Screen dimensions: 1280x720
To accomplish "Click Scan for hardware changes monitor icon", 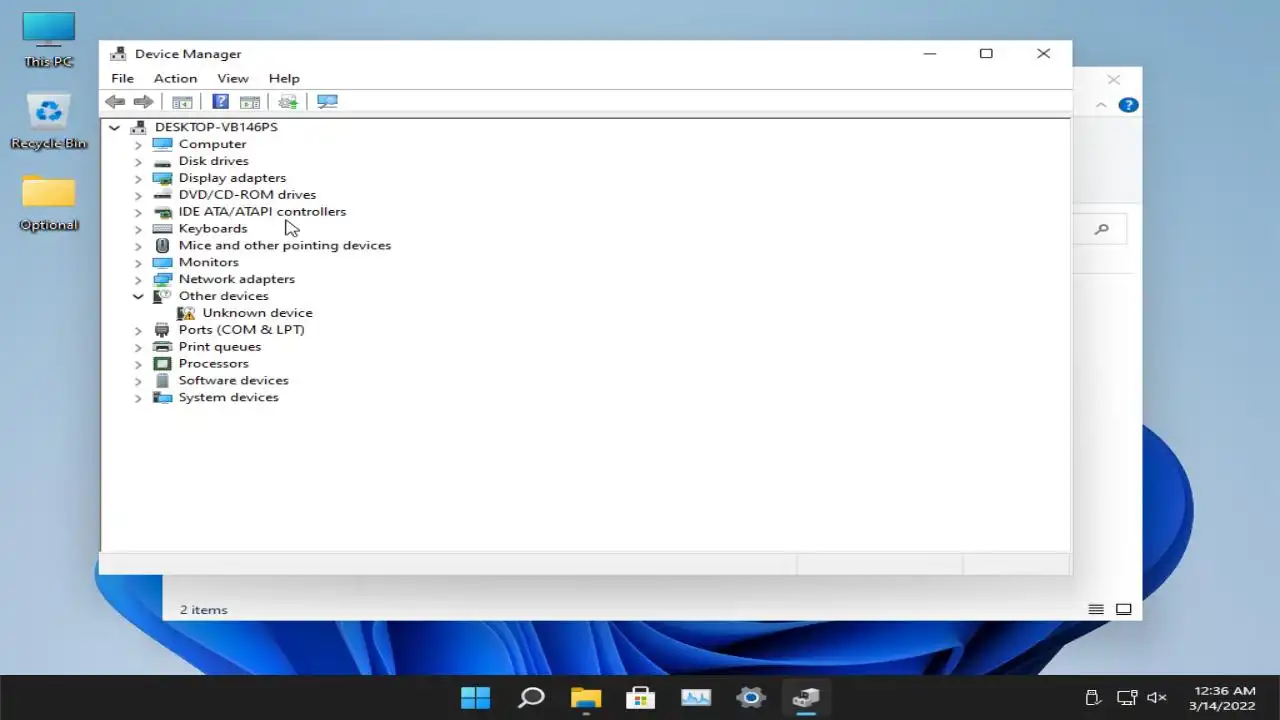I will 327,101.
